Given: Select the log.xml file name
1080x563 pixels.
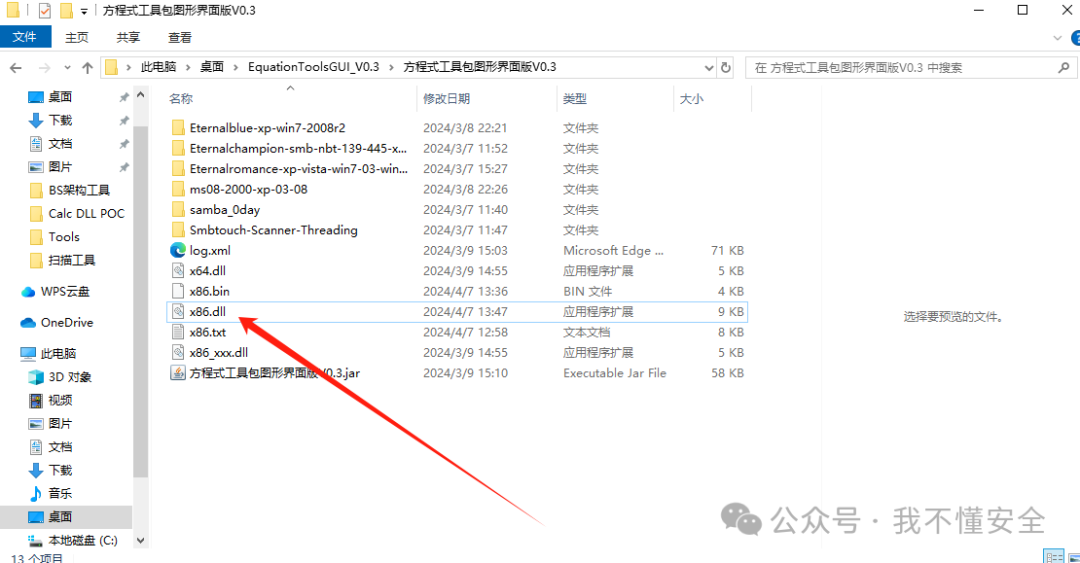Looking at the screenshot, I should (x=210, y=251).
